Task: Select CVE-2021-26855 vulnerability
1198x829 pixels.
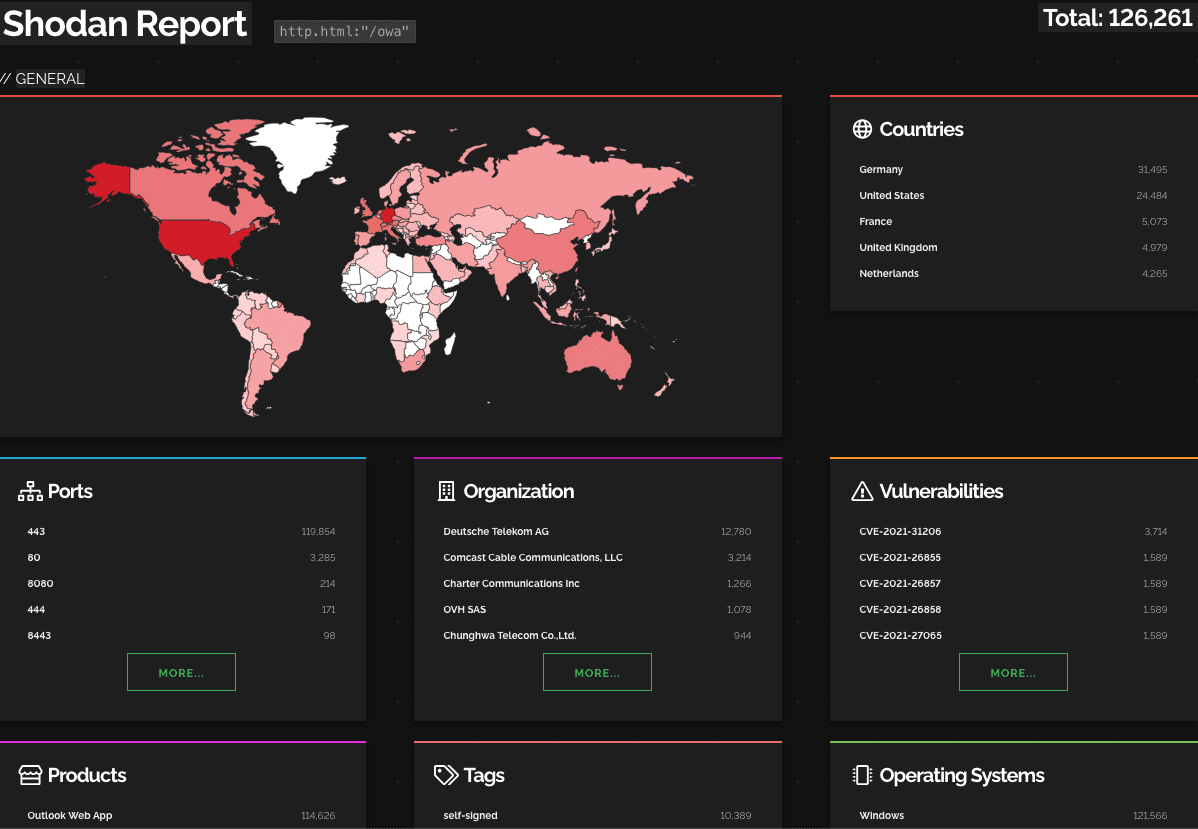Action: pos(1013,558)
